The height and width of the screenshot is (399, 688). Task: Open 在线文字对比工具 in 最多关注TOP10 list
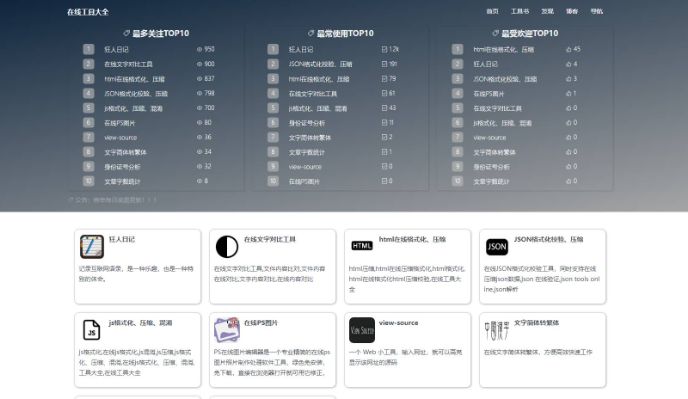point(128,64)
